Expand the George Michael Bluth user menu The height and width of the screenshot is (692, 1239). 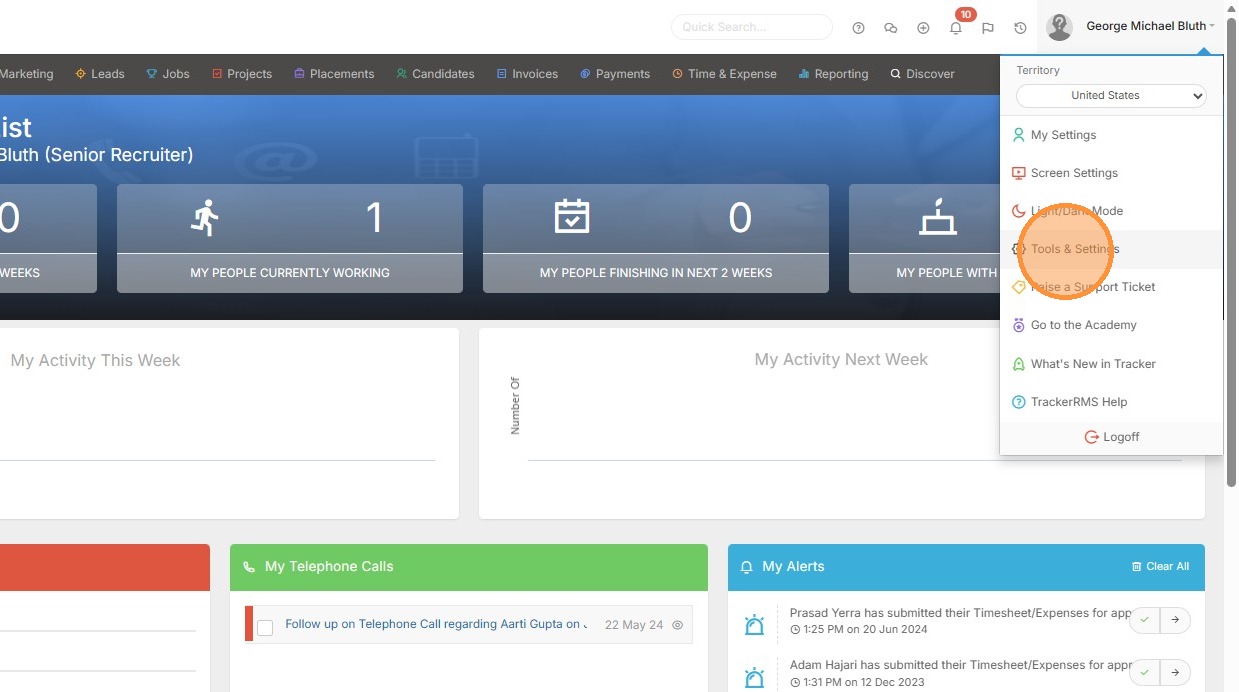click(1150, 26)
